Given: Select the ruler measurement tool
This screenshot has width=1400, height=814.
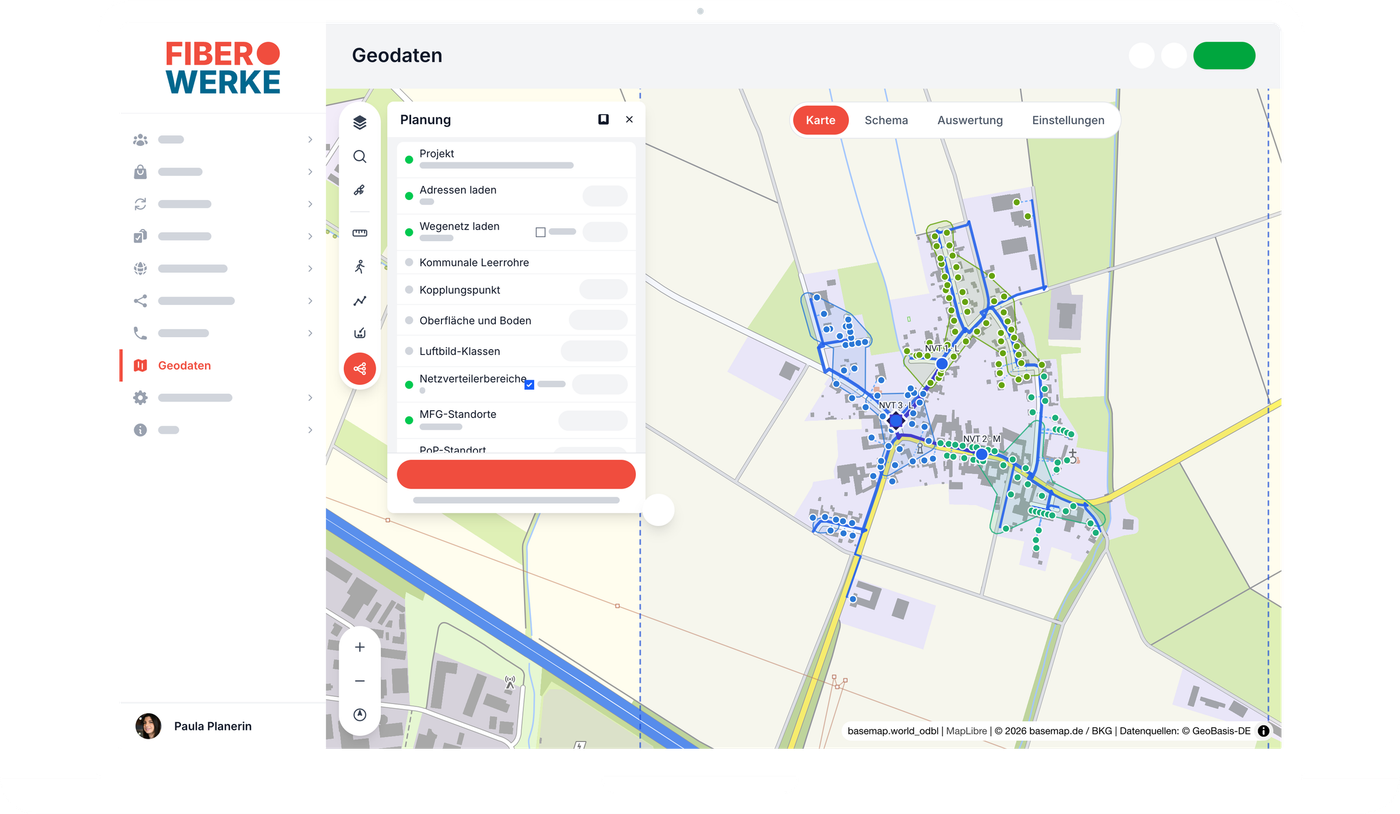Looking at the screenshot, I should click(360, 233).
